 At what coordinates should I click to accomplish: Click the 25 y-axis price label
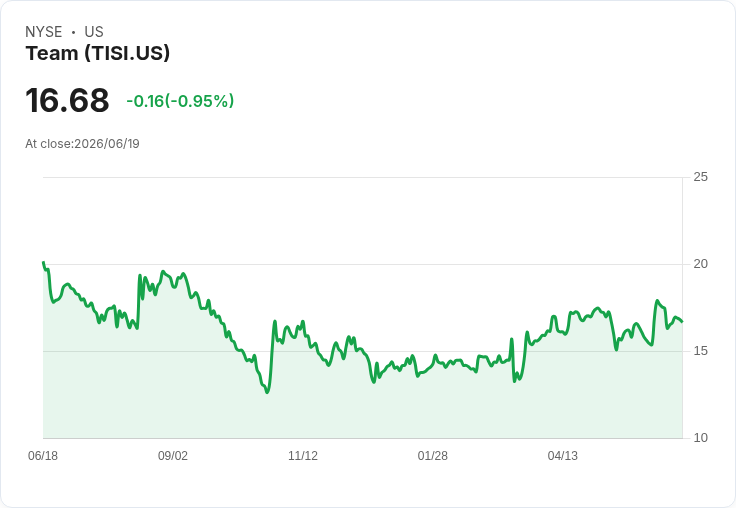click(700, 177)
